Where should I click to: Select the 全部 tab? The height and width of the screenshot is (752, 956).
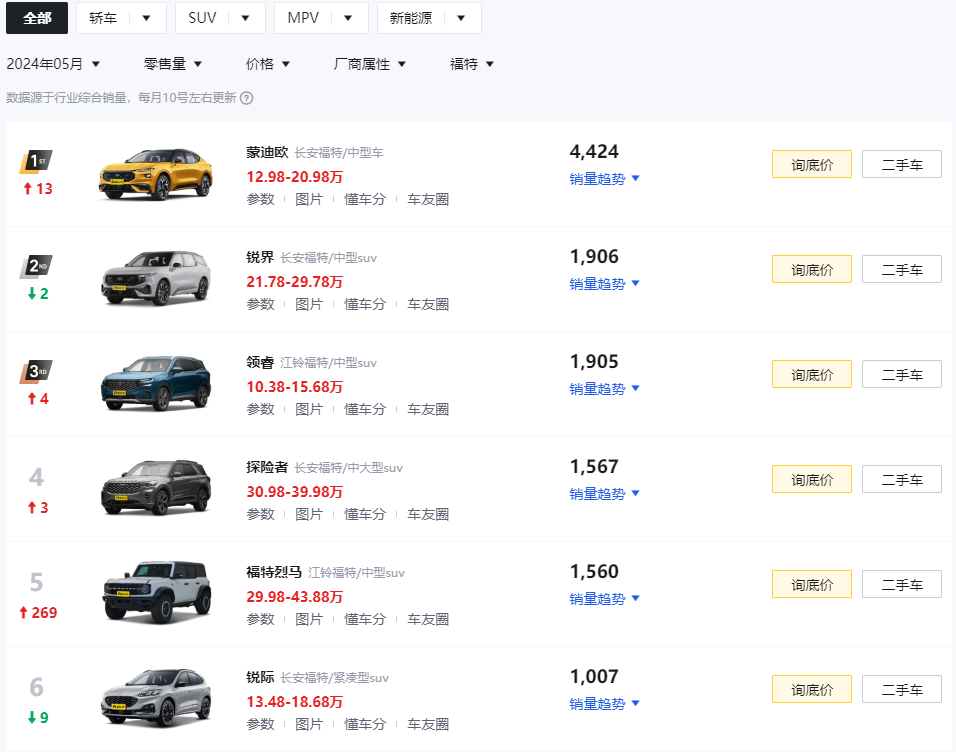37,18
